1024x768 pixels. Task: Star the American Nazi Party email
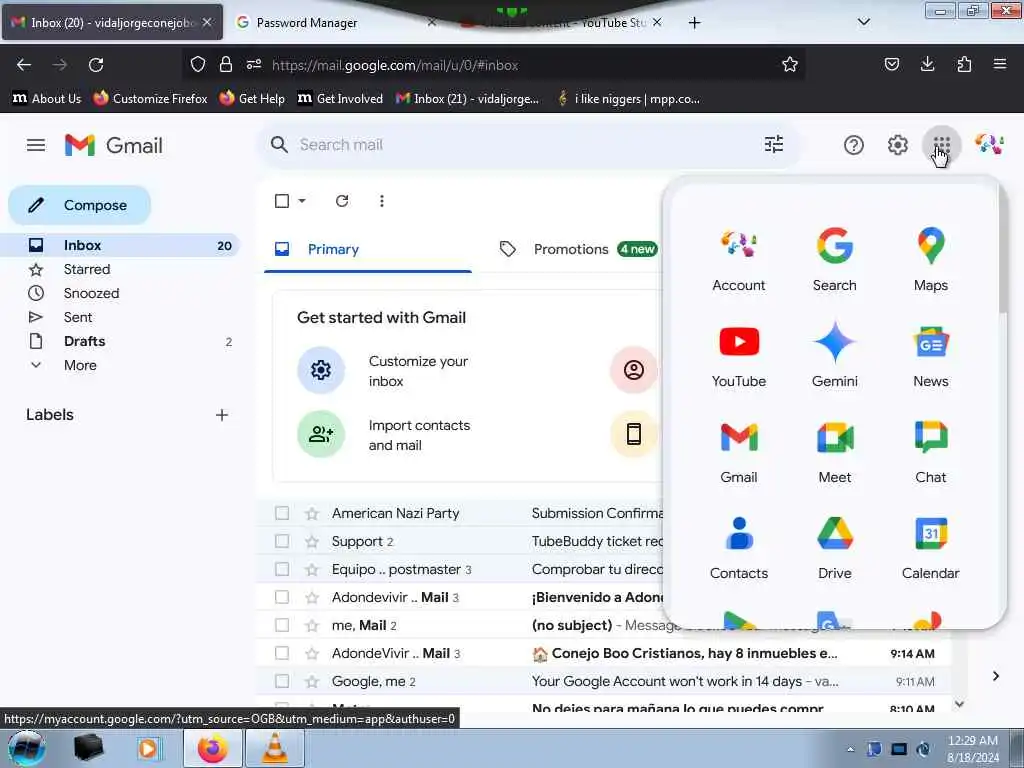pos(312,513)
